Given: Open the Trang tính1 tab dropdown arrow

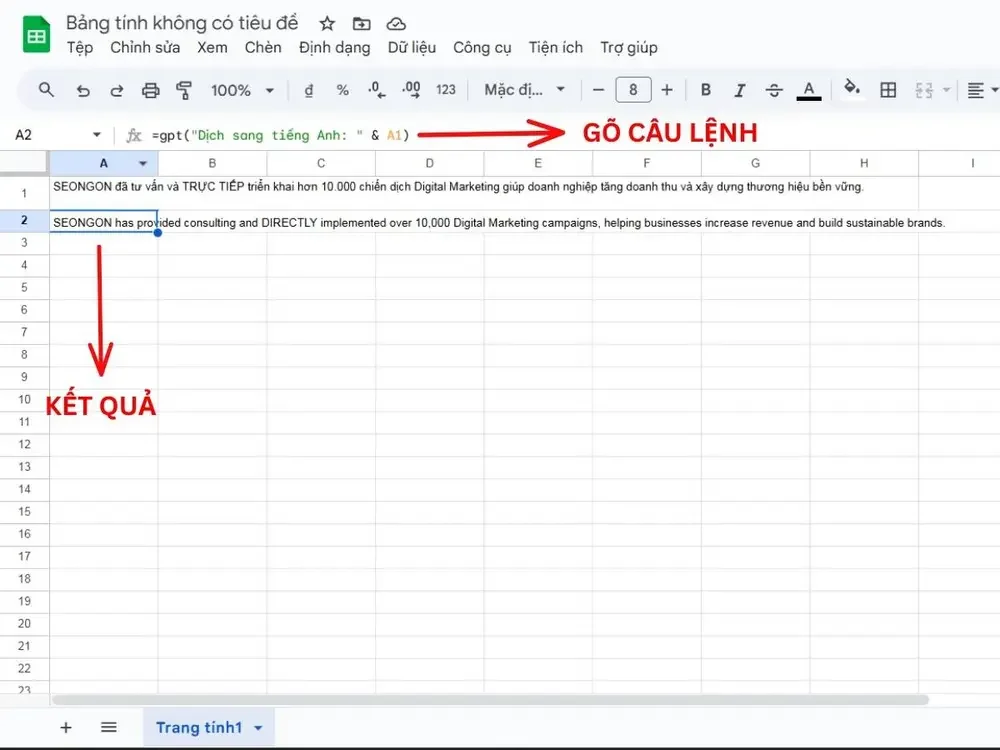Looking at the screenshot, I should 258,728.
